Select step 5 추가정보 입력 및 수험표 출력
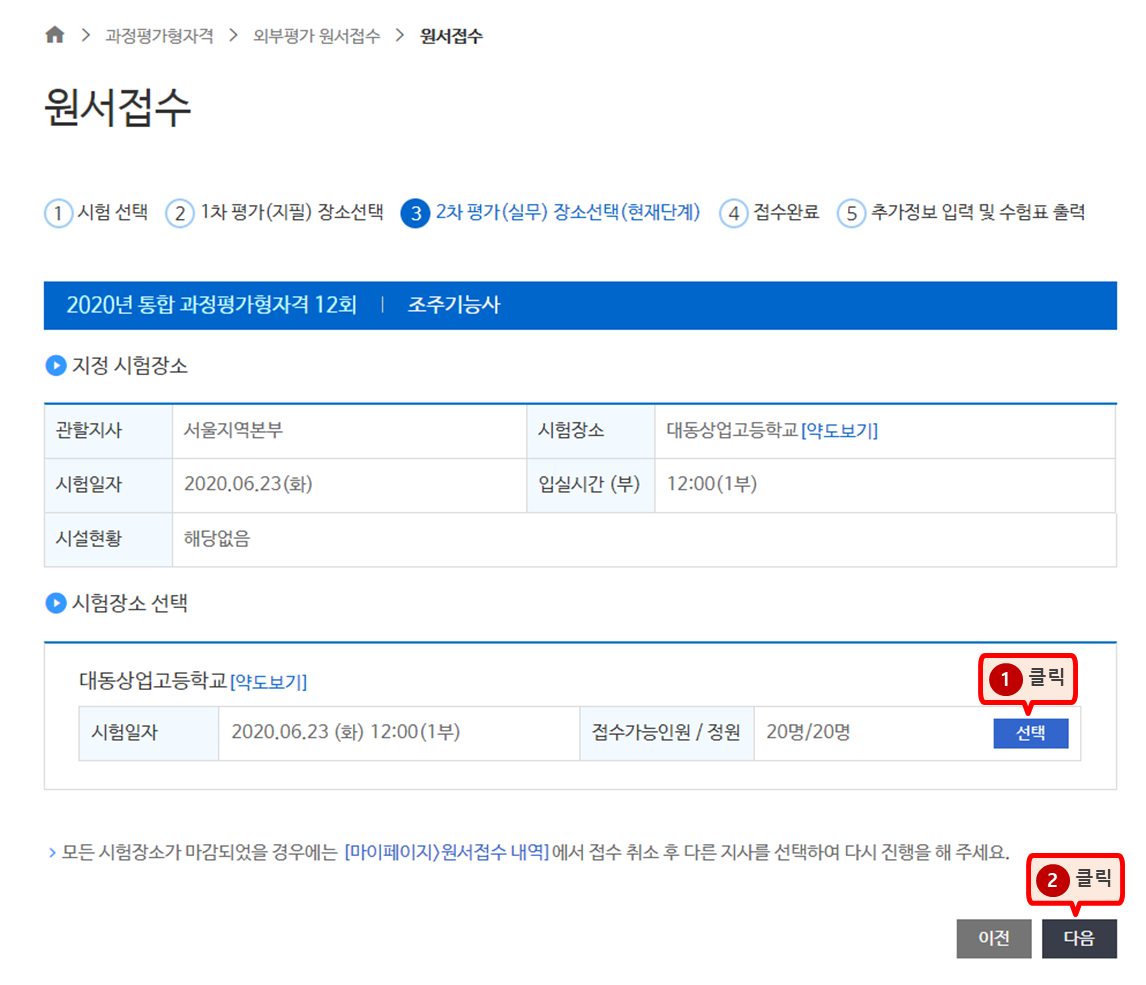This screenshot has width=1146, height=985. (961, 213)
